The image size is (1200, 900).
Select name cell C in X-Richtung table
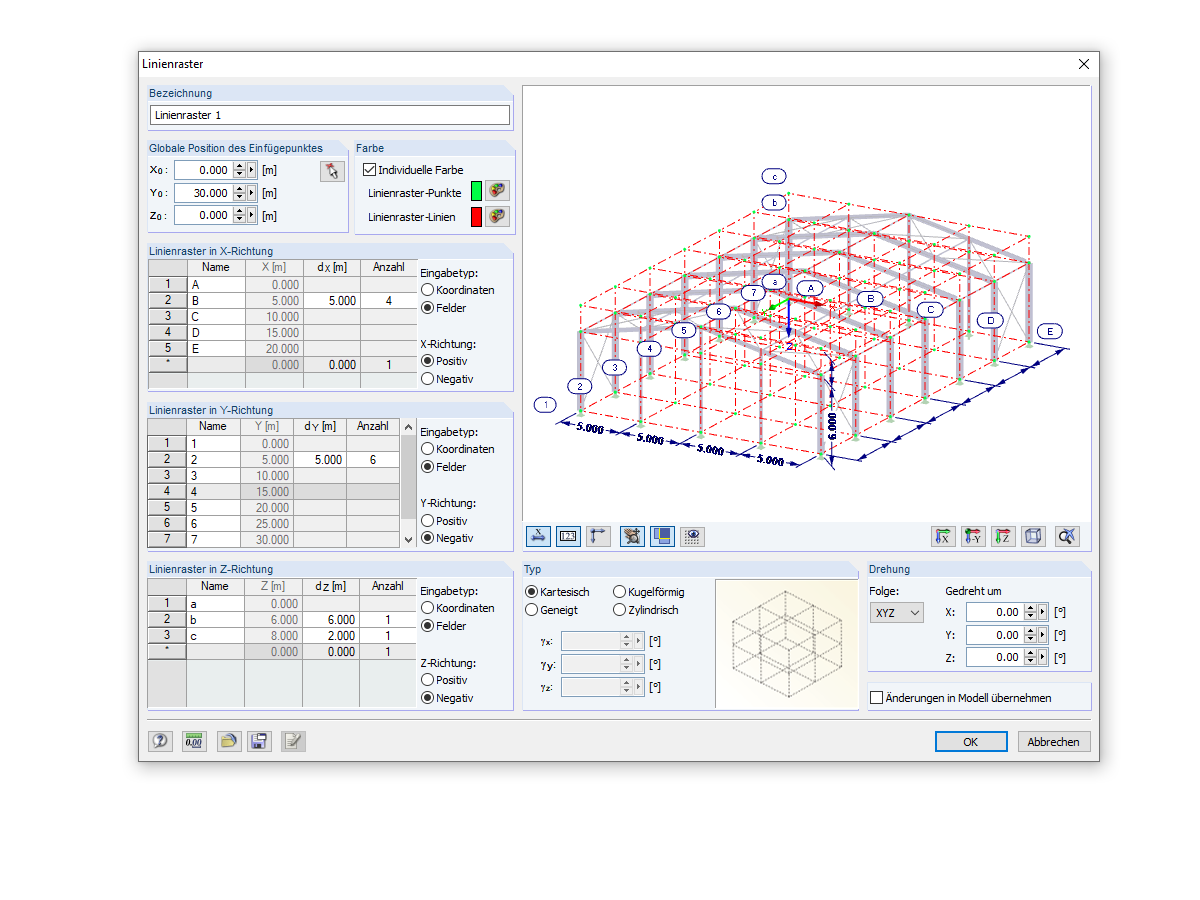[x=216, y=316]
